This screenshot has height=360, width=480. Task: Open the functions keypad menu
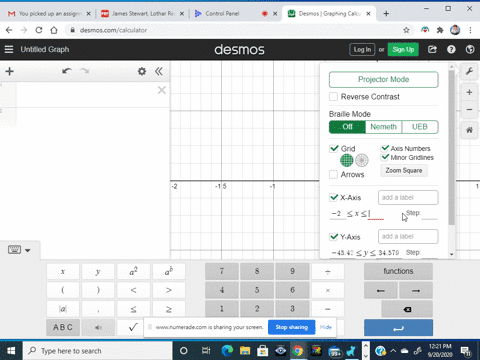point(398,271)
